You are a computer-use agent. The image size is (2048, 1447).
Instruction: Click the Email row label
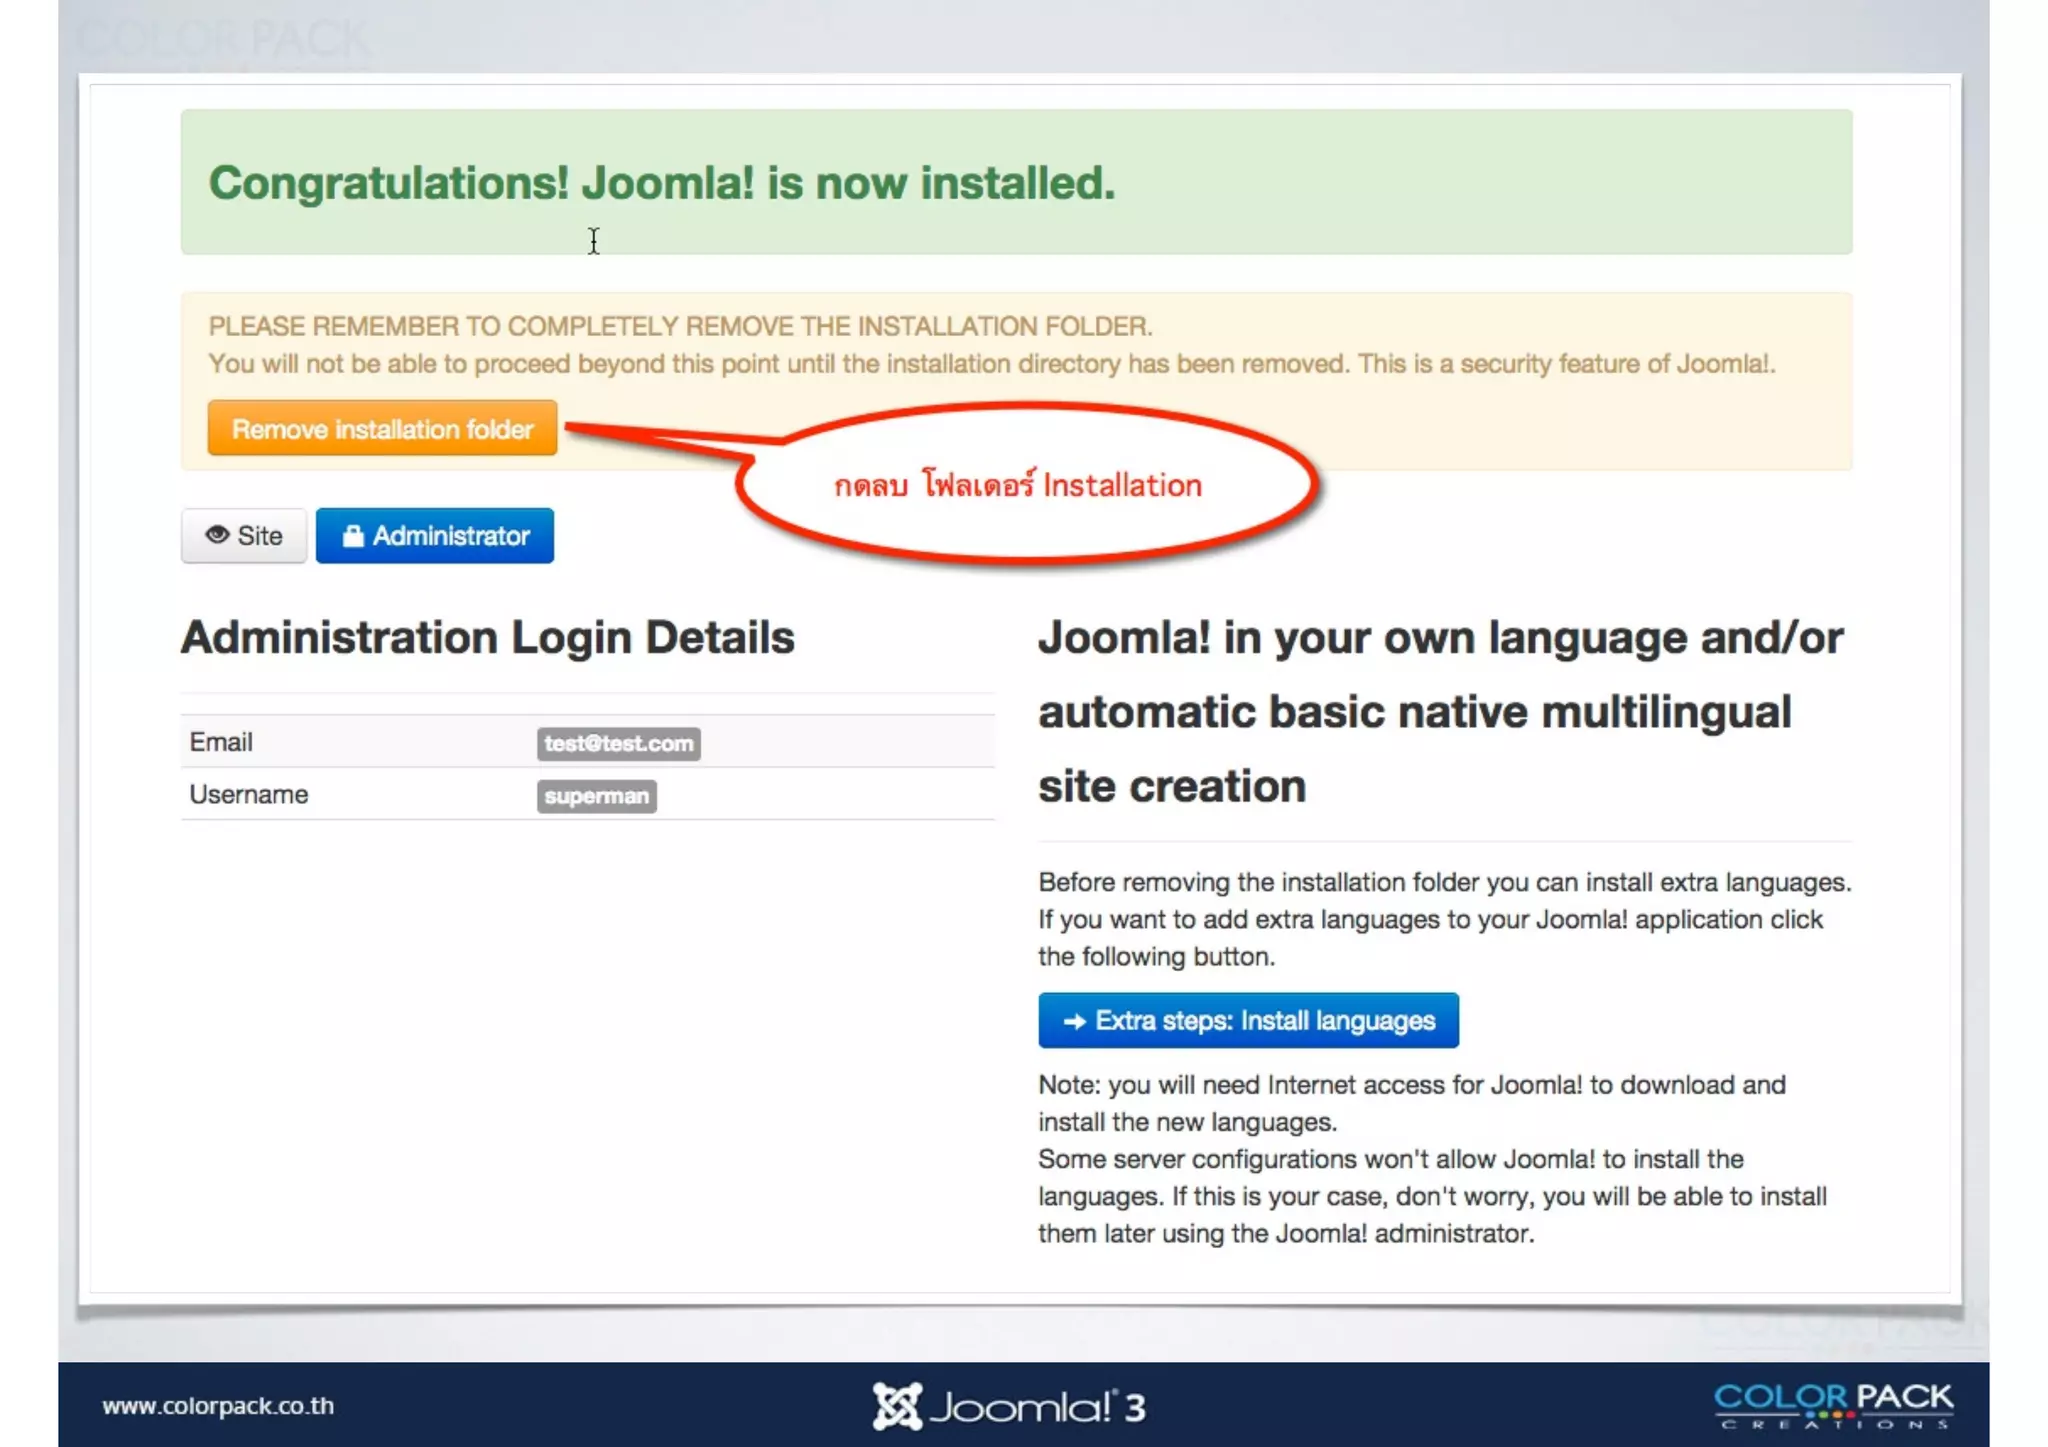(221, 742)
